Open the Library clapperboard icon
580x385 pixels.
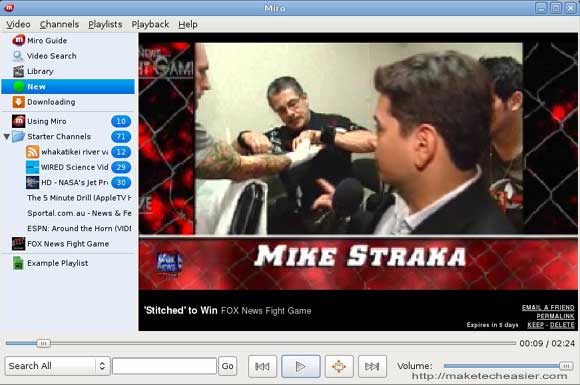point(18,71)
